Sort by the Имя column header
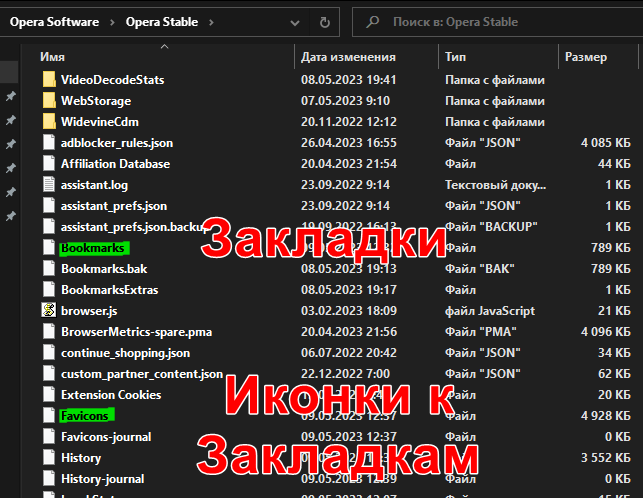Screen dimensions: 643x498 [x=52, y=57]
